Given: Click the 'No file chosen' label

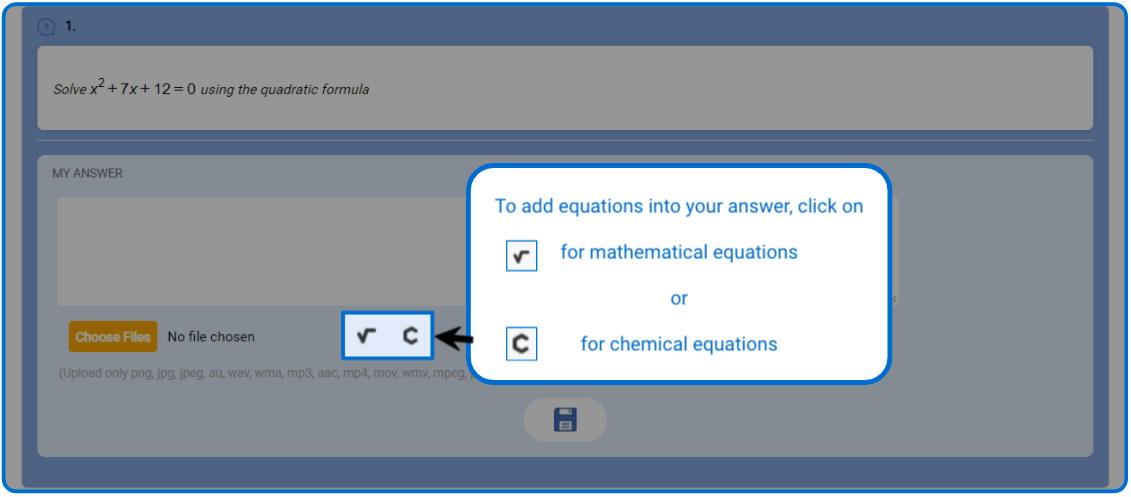Looking at the screenshot, I should (211, 337).
